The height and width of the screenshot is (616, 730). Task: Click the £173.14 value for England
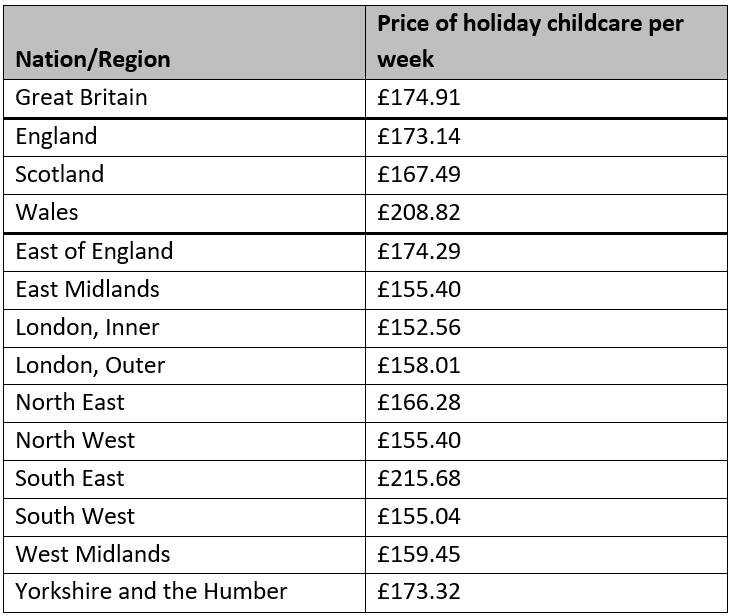[x=546, y=137]
